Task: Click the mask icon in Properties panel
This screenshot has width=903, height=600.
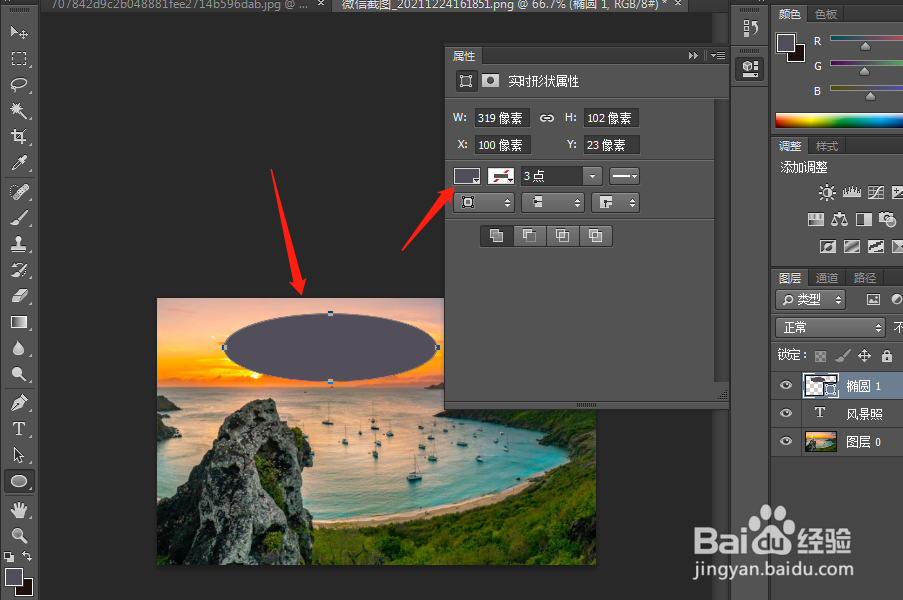Action: point(490,80)
